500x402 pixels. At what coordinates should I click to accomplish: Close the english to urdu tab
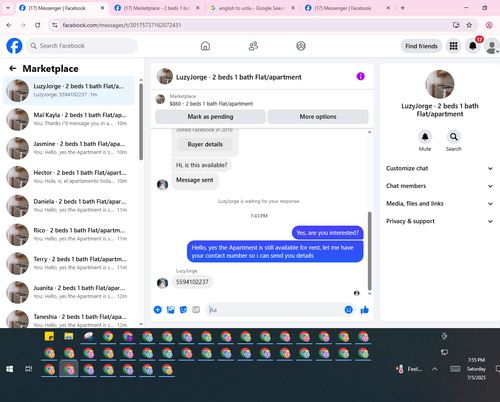click(293, 8)
